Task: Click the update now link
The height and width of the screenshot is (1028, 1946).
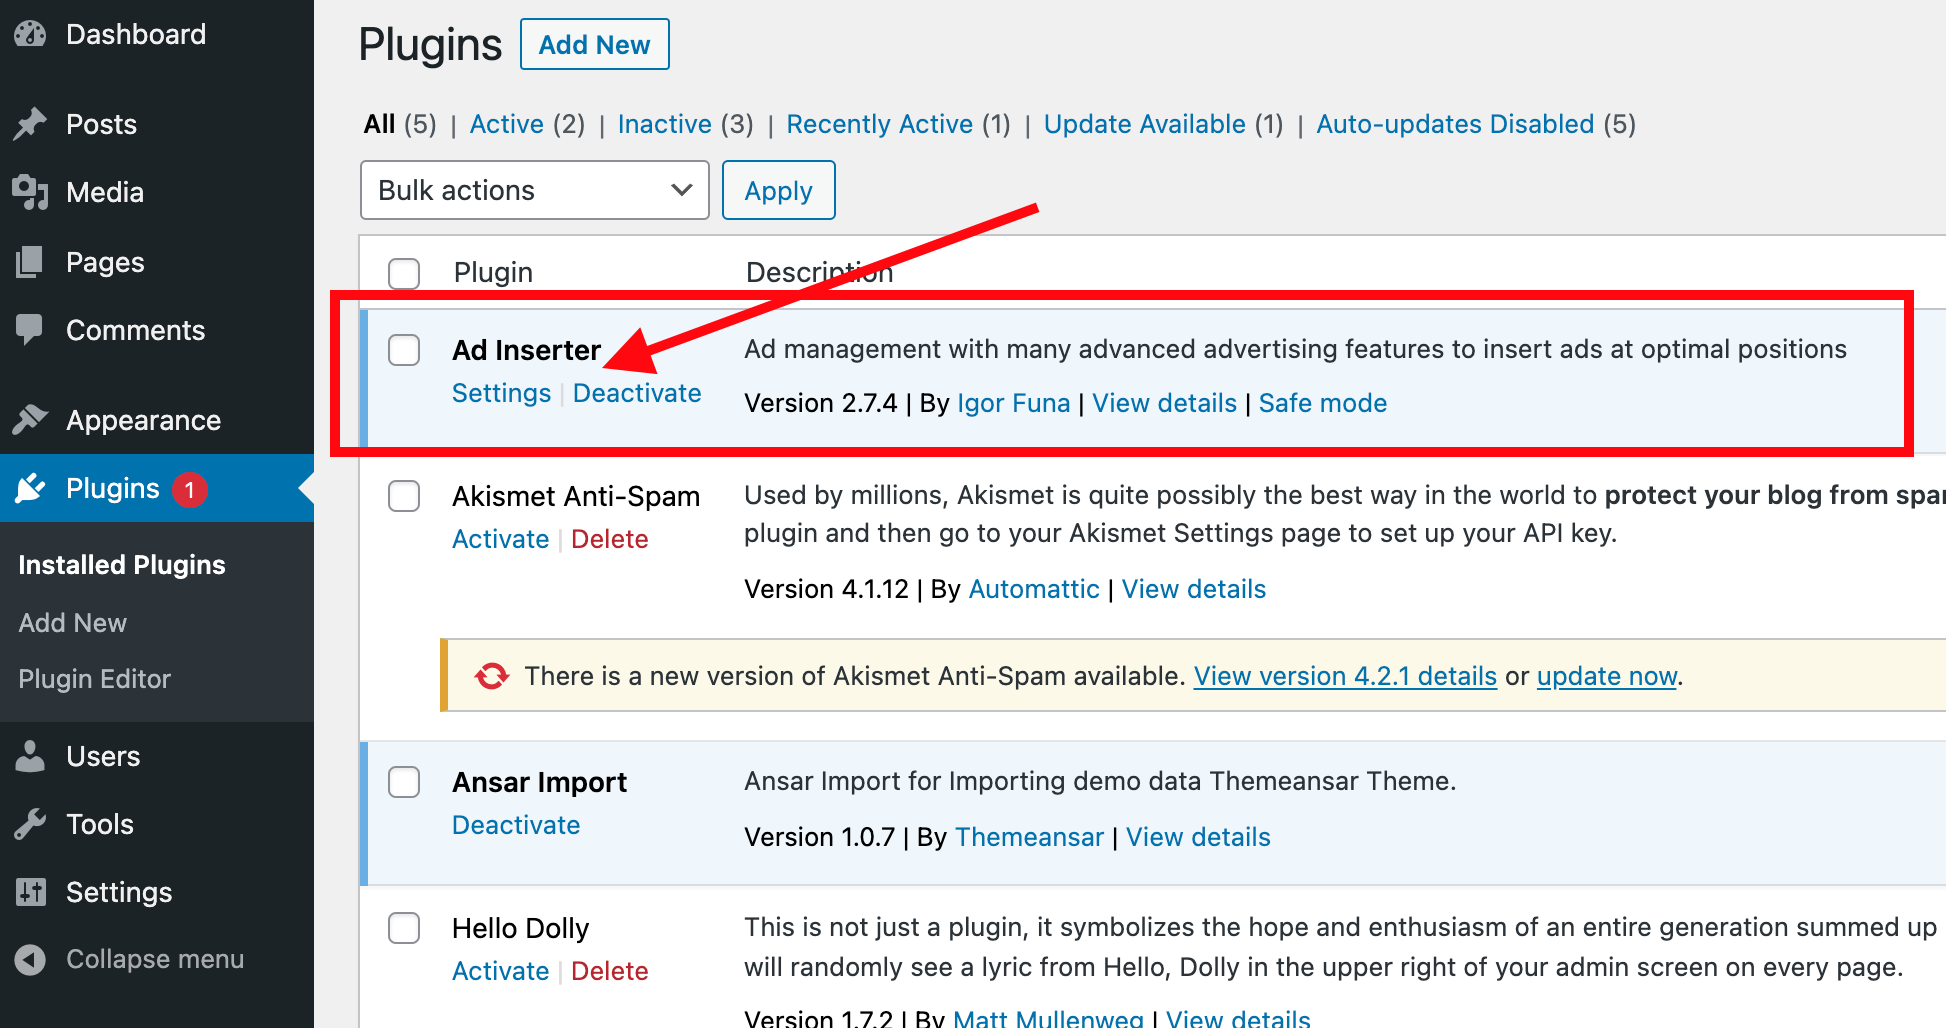Action: point(1606,676)
